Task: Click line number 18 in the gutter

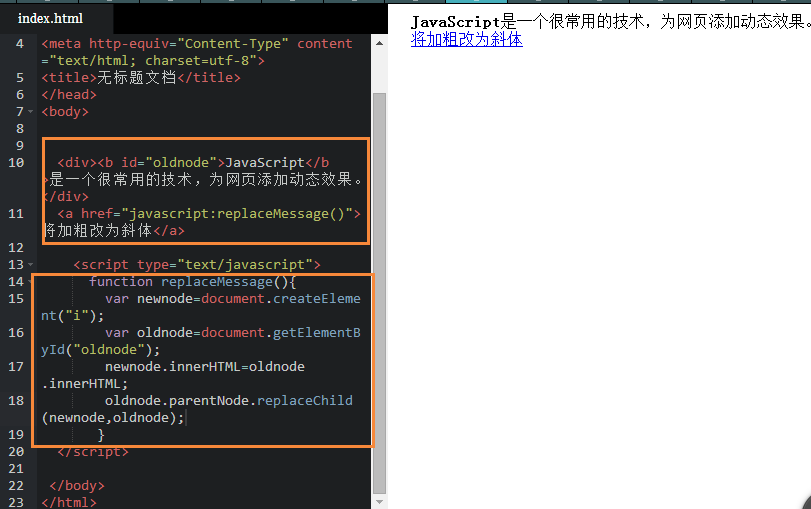Action: point(16,401)
